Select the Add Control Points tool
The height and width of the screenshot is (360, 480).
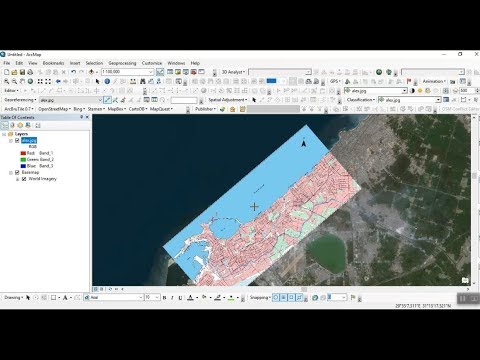coord(107,100)
